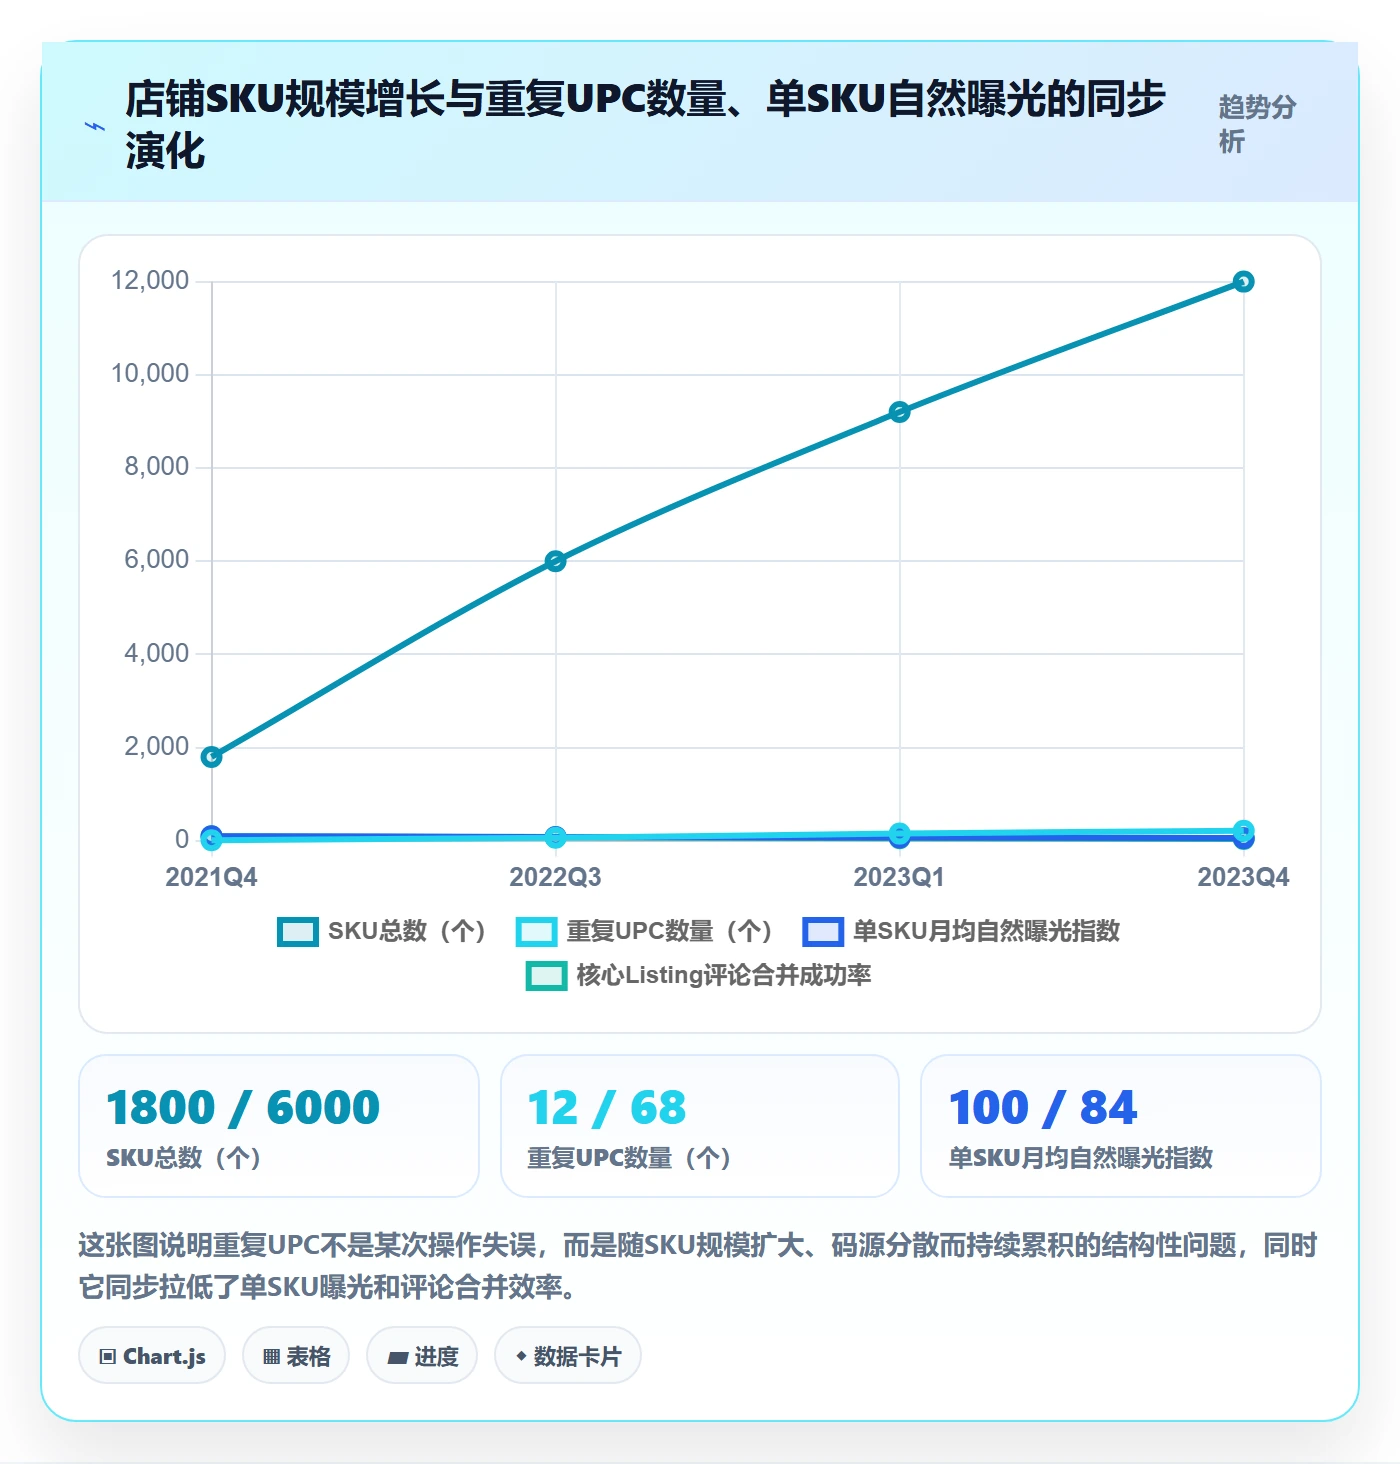Click the 2,000 y-axis tick label

point(156,747)
